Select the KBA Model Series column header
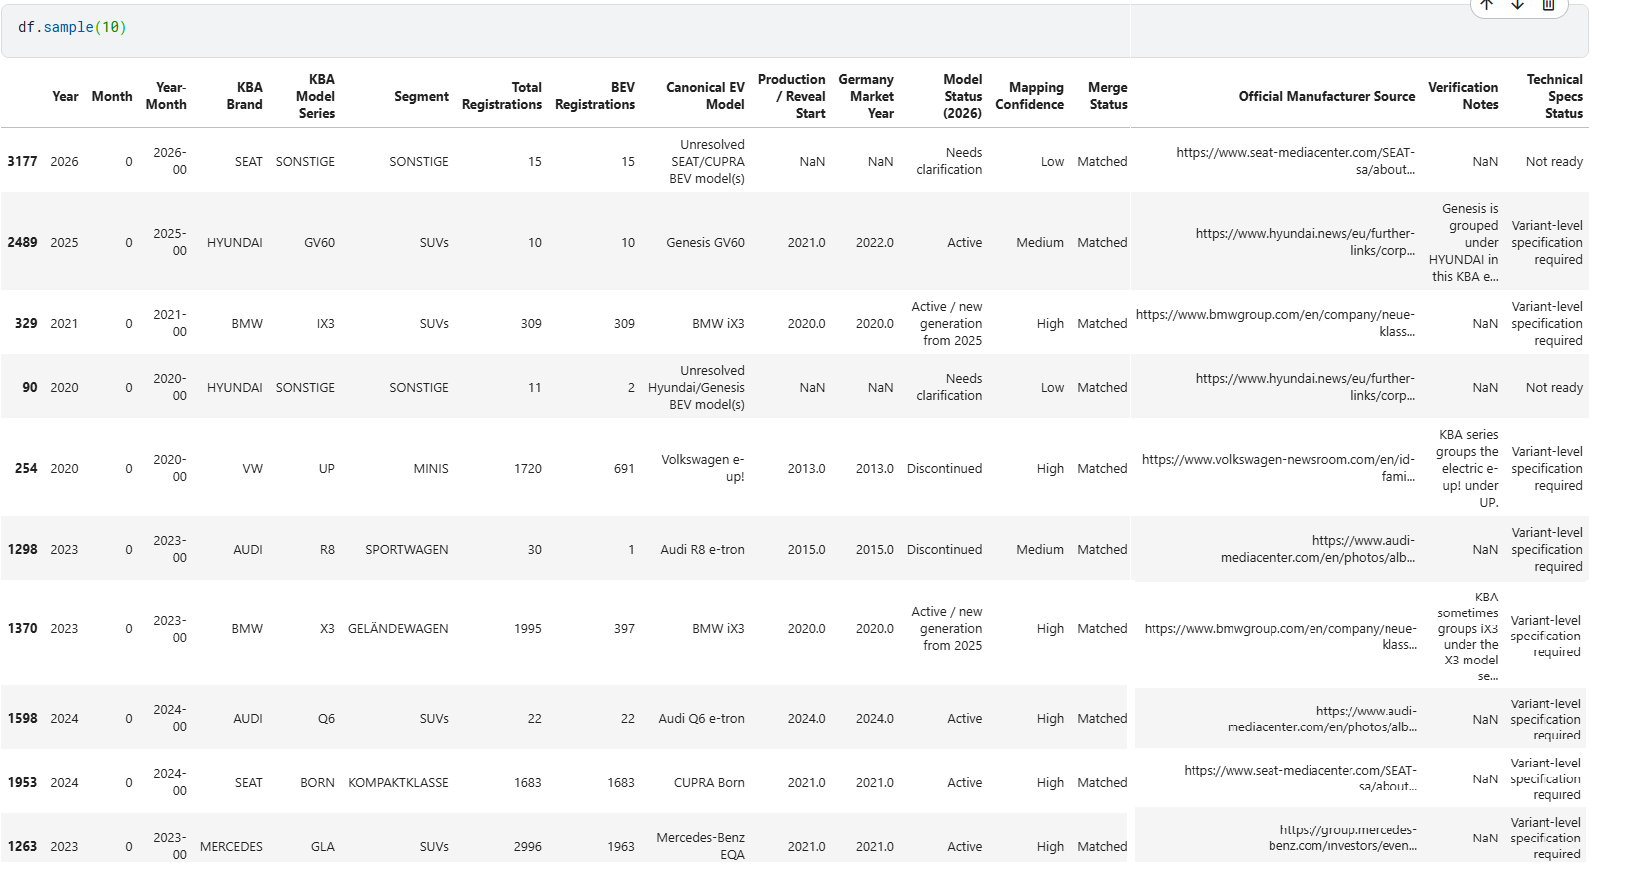Image resolution: width=1646 pixels, height=878 pixels. 316,96
